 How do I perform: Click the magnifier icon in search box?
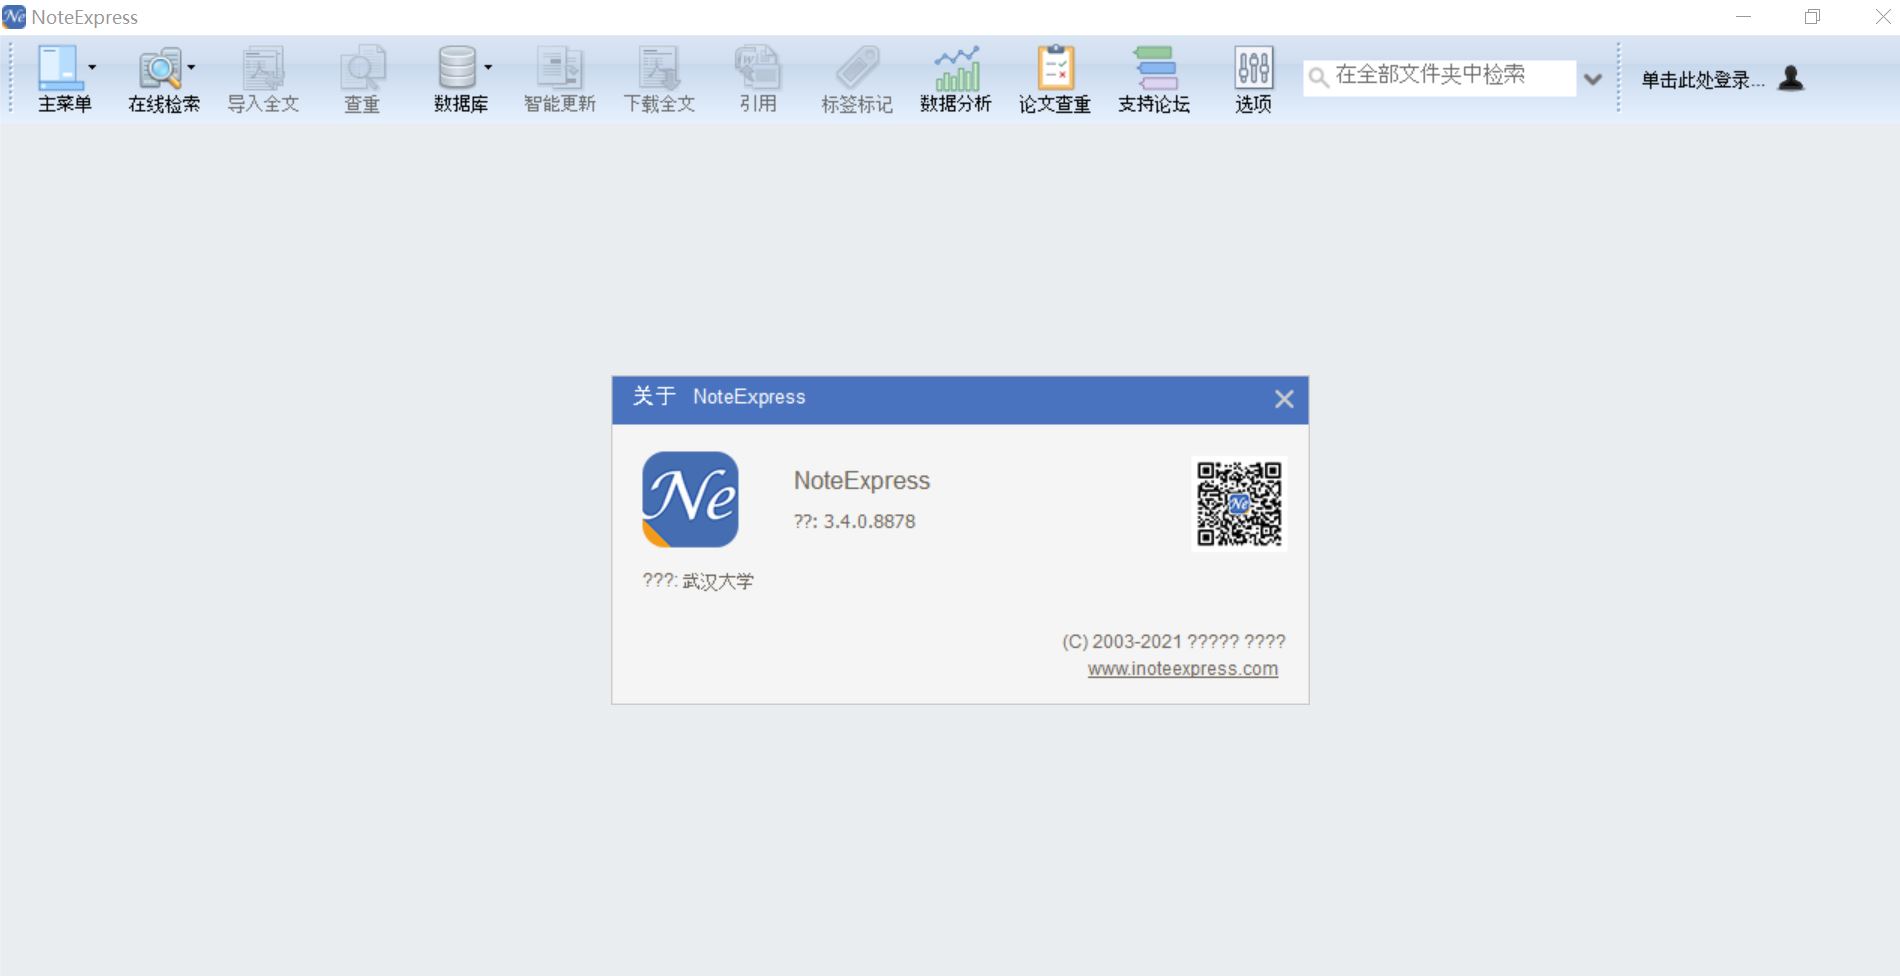1319,77
